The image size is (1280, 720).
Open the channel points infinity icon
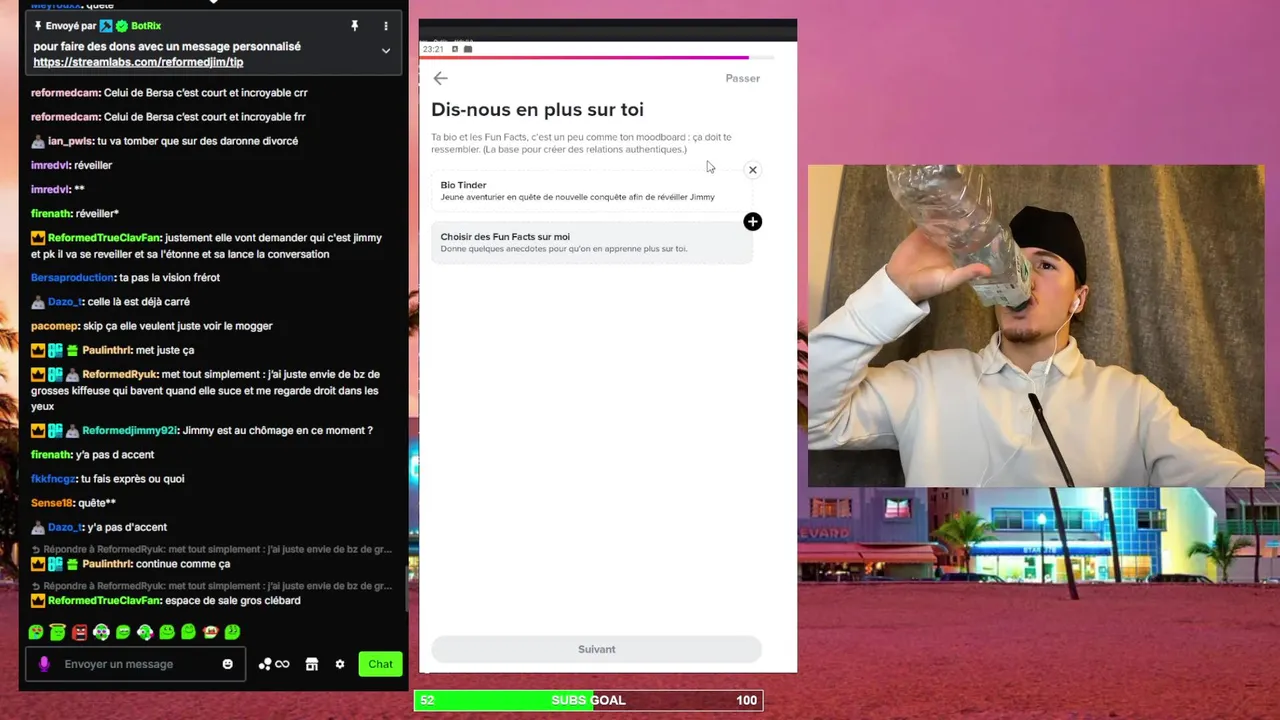point(274,664)
